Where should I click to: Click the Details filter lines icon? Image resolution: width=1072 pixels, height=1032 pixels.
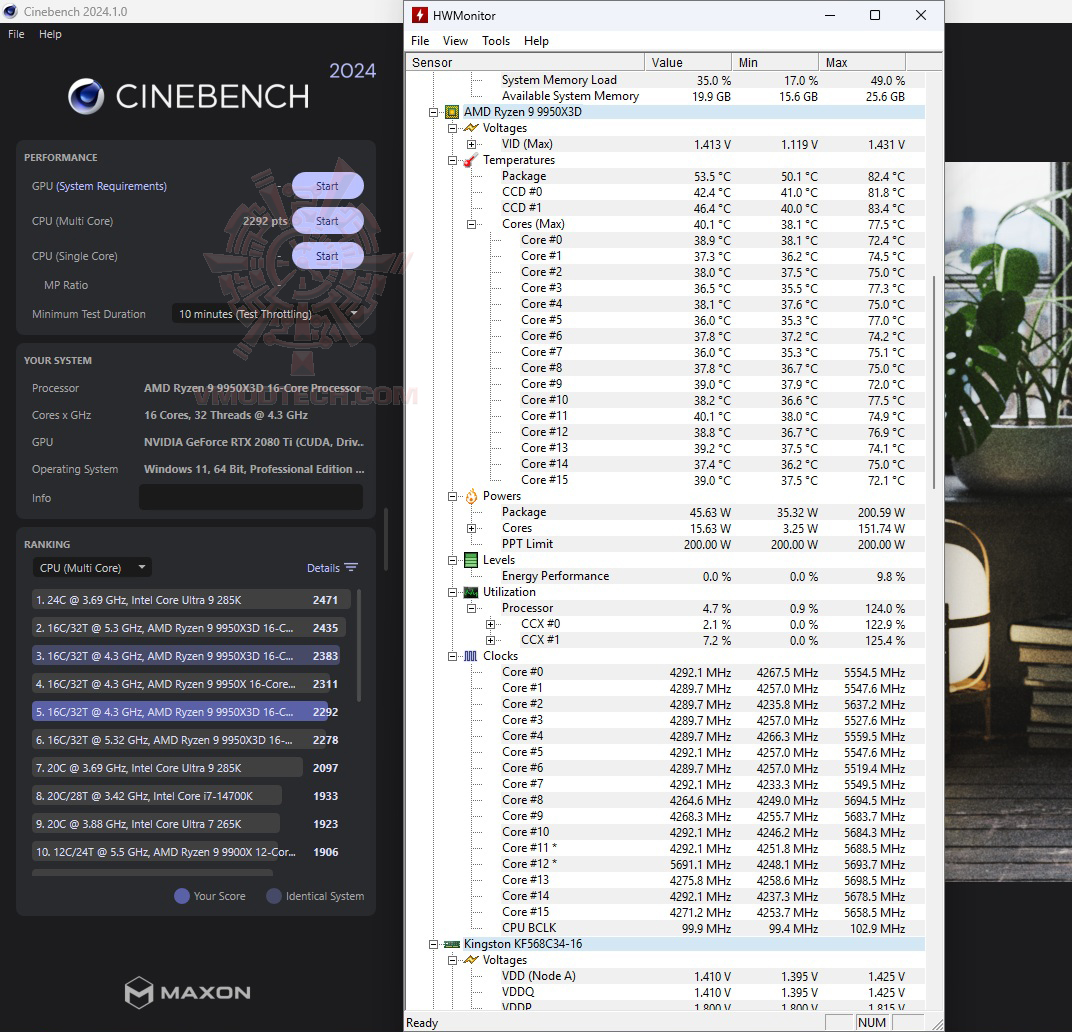click(x=351, y=568)
